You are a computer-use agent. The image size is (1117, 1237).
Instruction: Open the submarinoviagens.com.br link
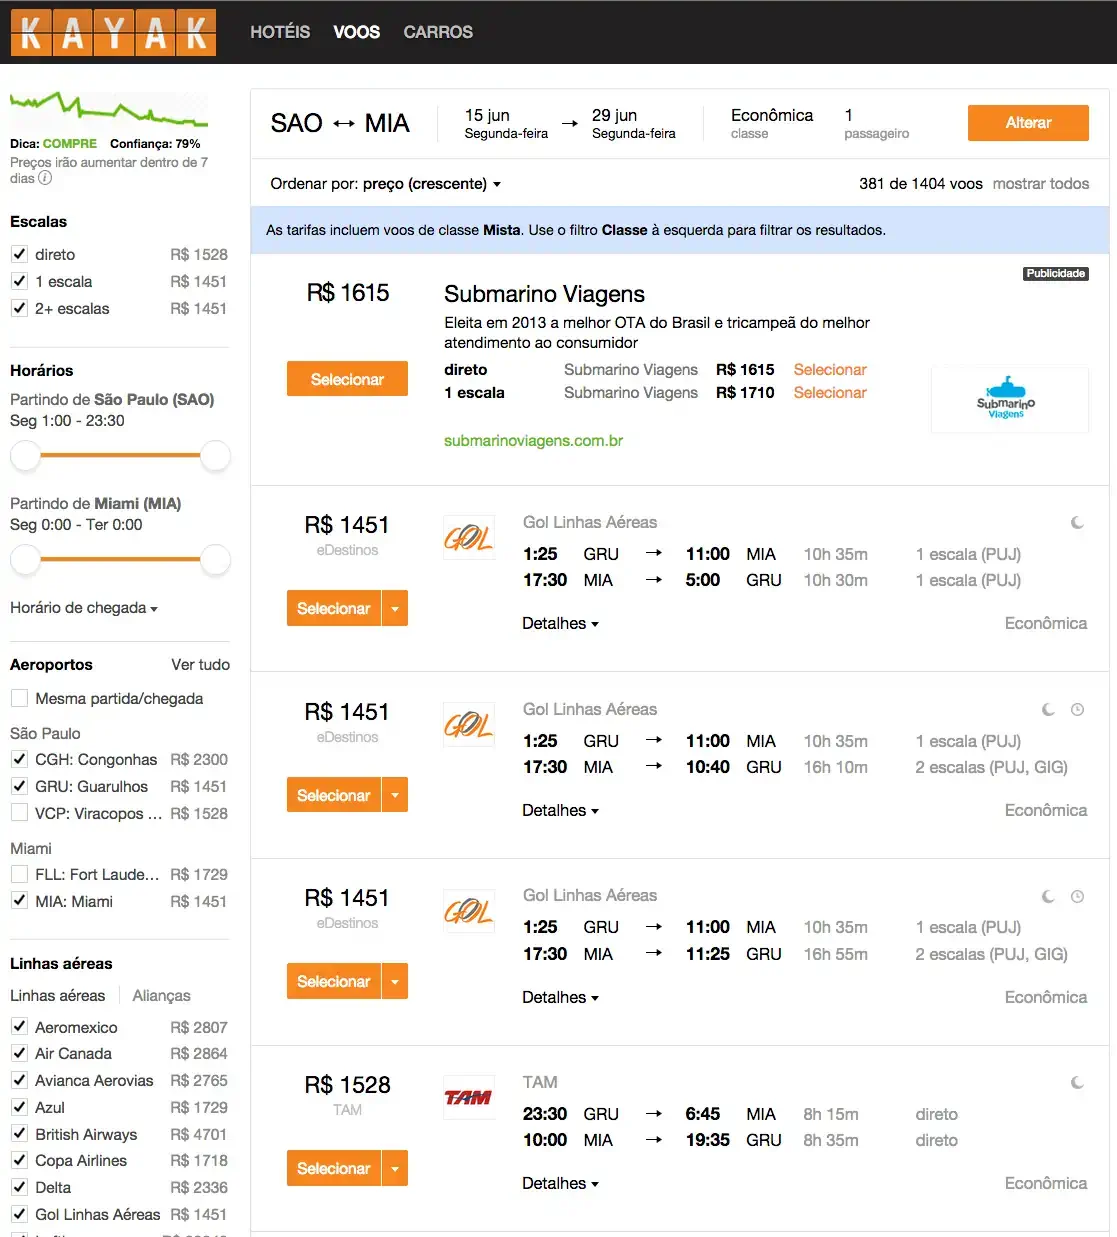tap(533, 441)
